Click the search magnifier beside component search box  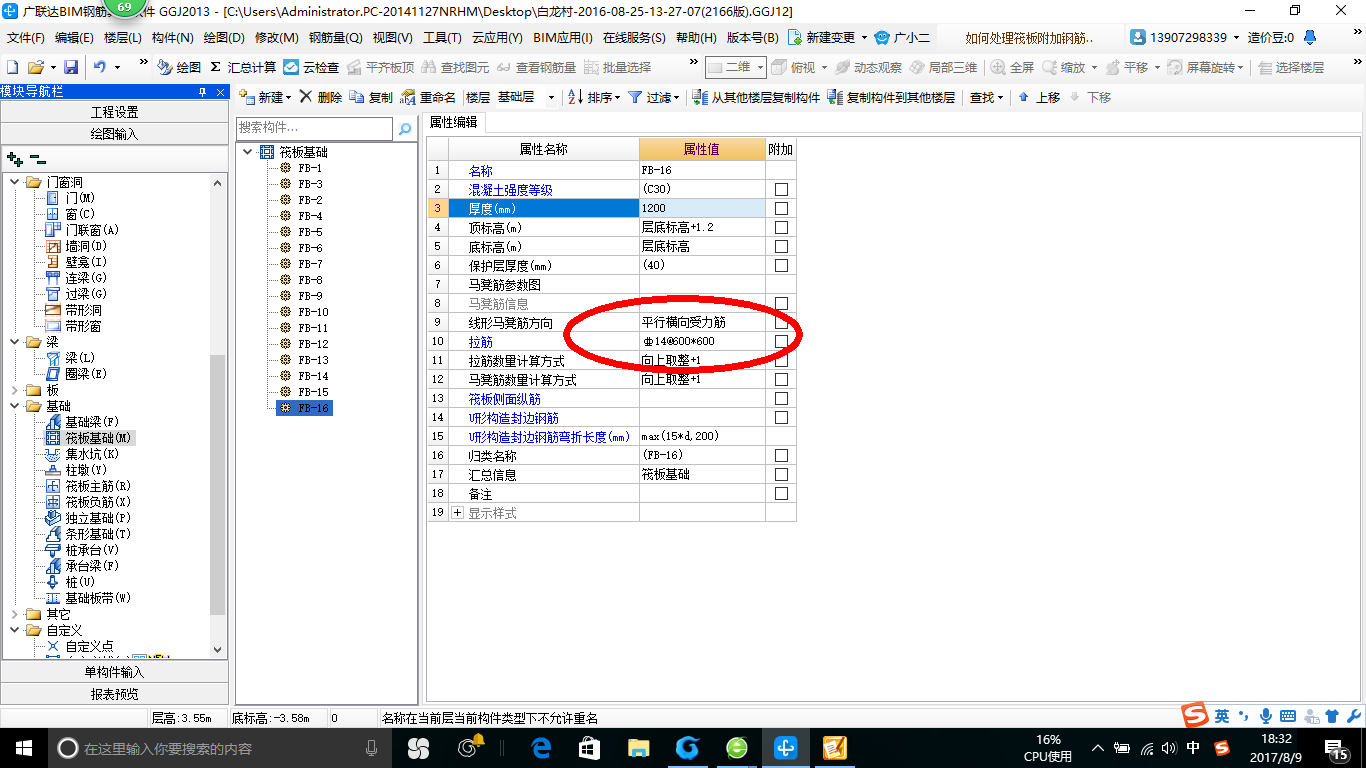coord(405,129)
